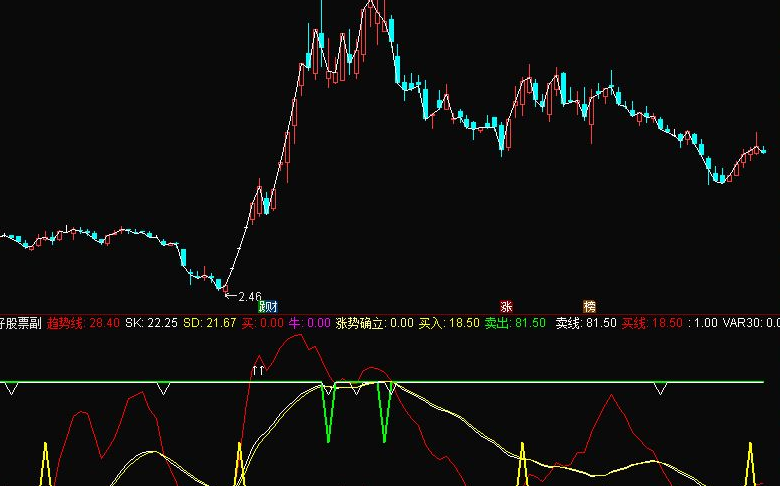780x486 pixels.
Task: Click the magenta 牛 0.00 legend label
Action: (x=309, y=323)
